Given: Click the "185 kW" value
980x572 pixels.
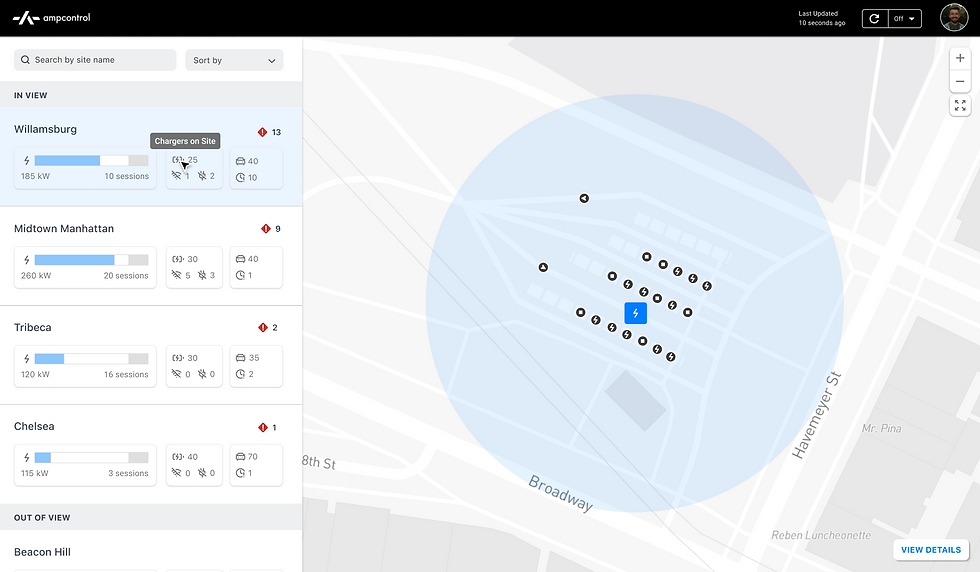Looking at the screenshot, I should (x=35, y=176).
